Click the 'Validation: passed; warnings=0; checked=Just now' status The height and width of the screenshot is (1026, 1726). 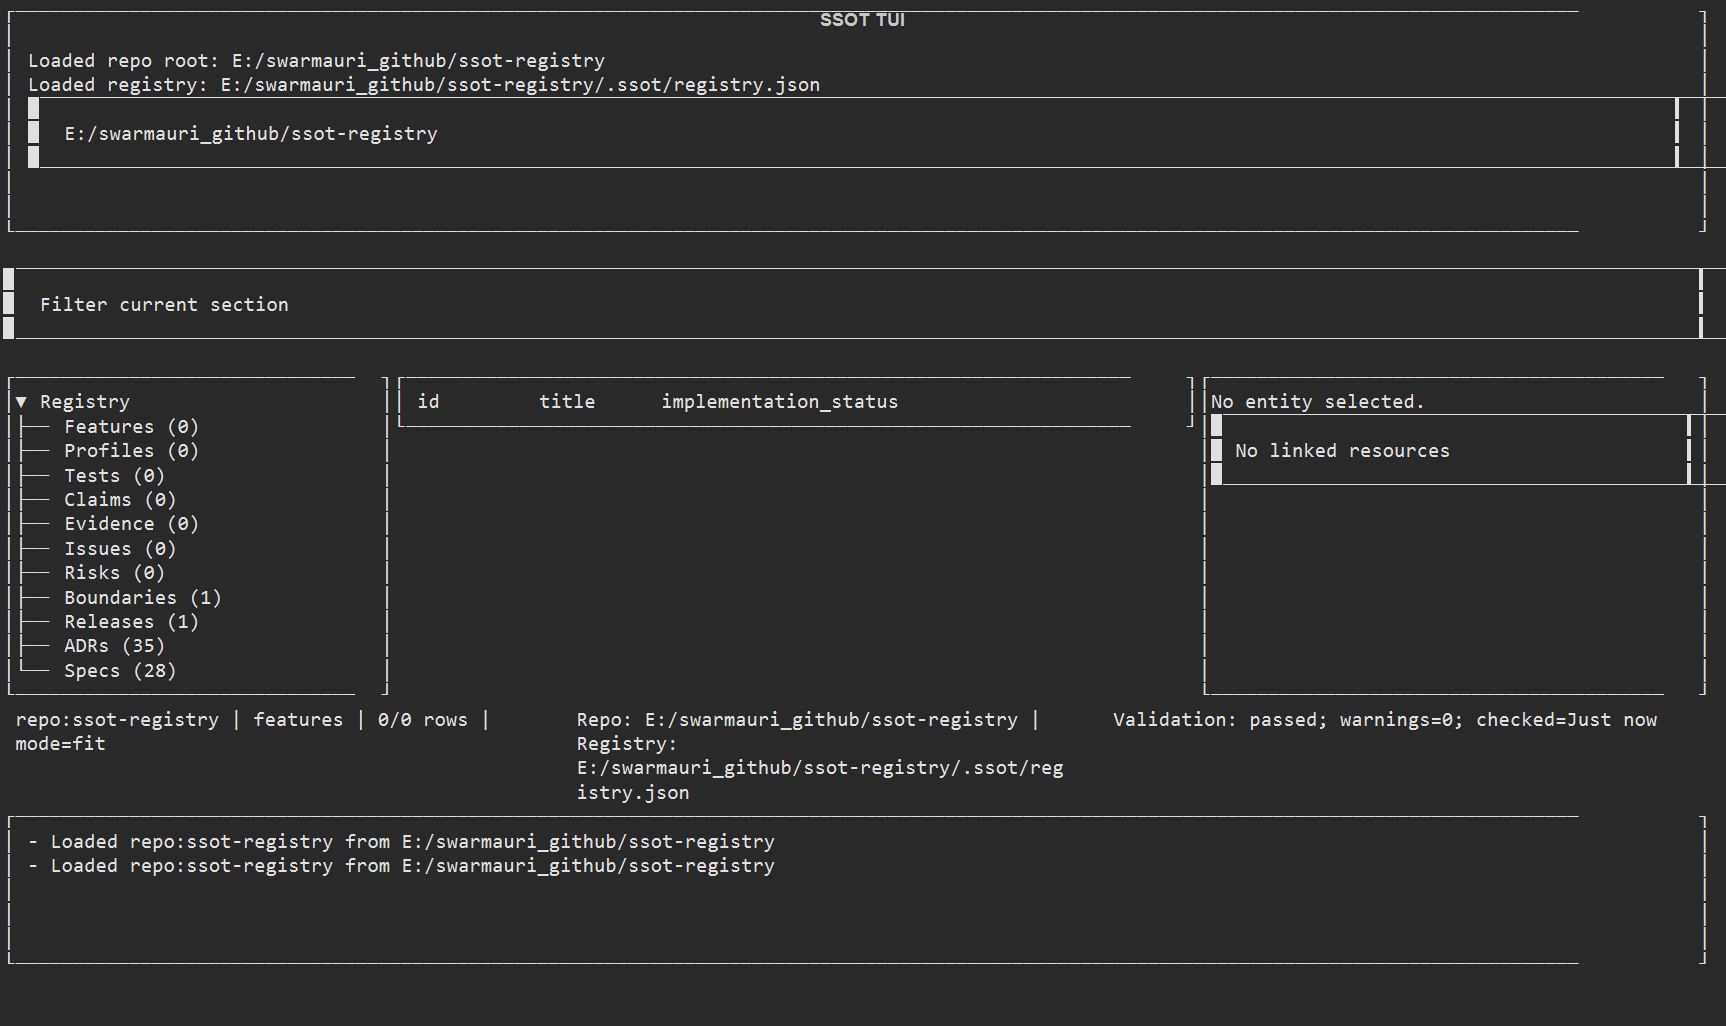pos(1385,720)
